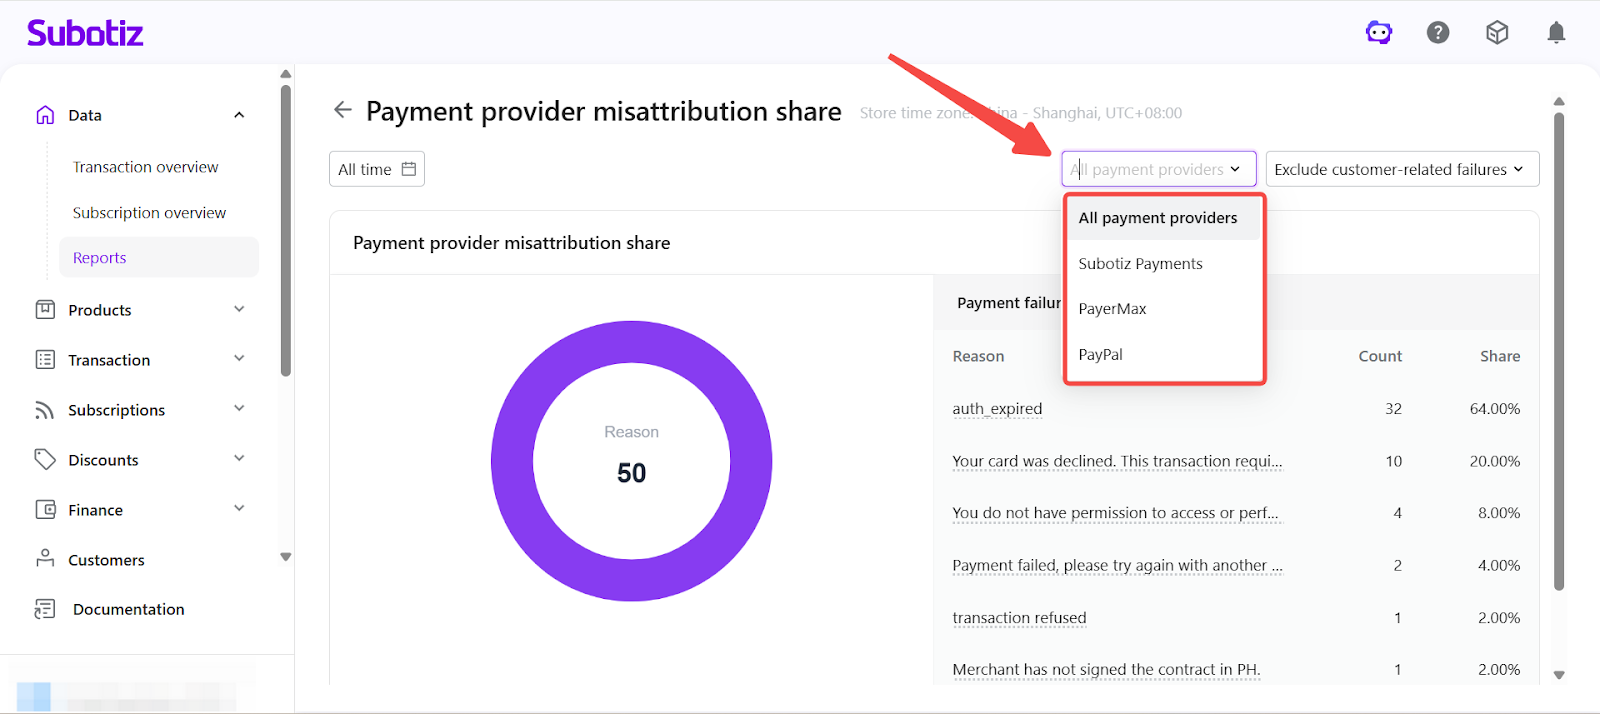Open Exclude customer-related failures dropdown
This screenshot has width=1600, height=714.
pyautogui.click(x=1401, y=169)
